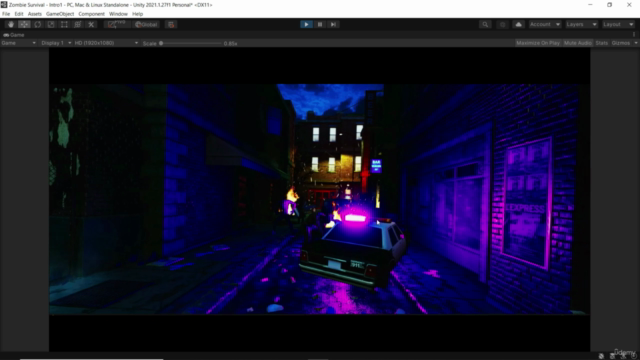Advance one frame with Step button
This screenshot has width=640, height=360.
point(333,24)
